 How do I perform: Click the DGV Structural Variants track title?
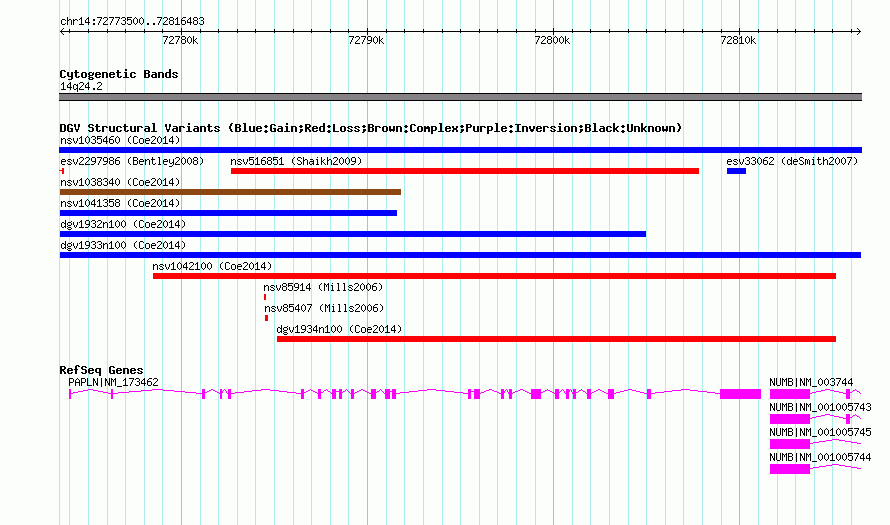point(371,128)
